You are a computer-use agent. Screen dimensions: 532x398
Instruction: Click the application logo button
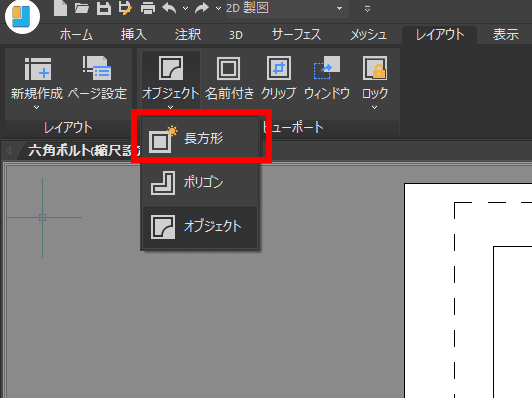(22, 16)
